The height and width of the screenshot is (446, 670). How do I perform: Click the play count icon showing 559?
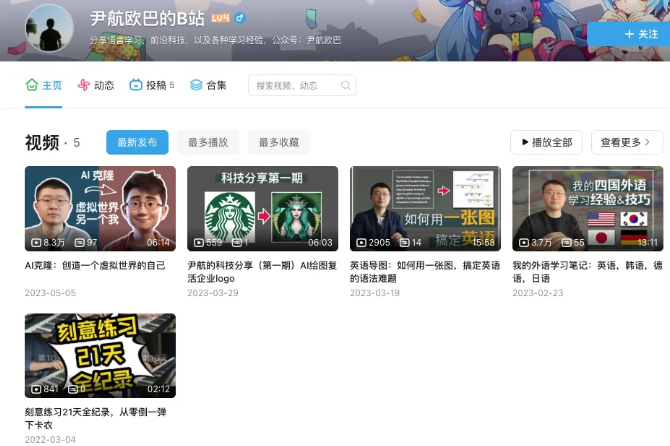tap(199, 243)
